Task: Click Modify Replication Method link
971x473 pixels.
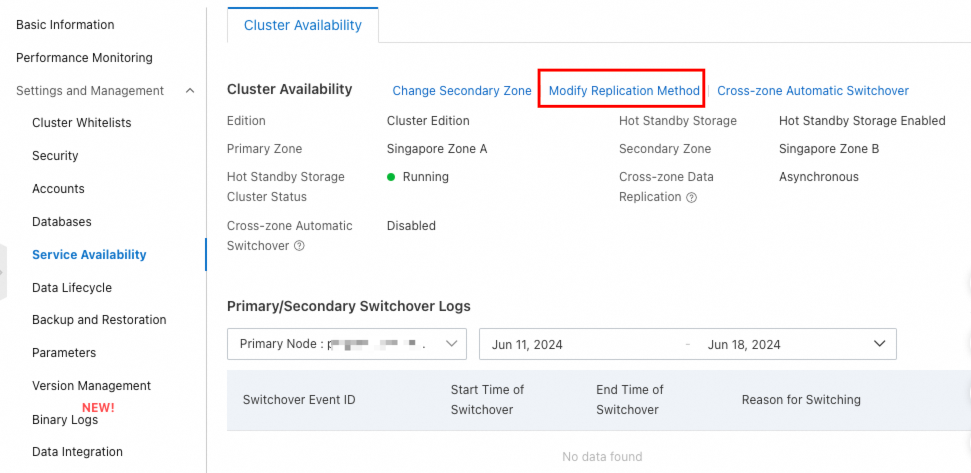Action: click(624, 91)
